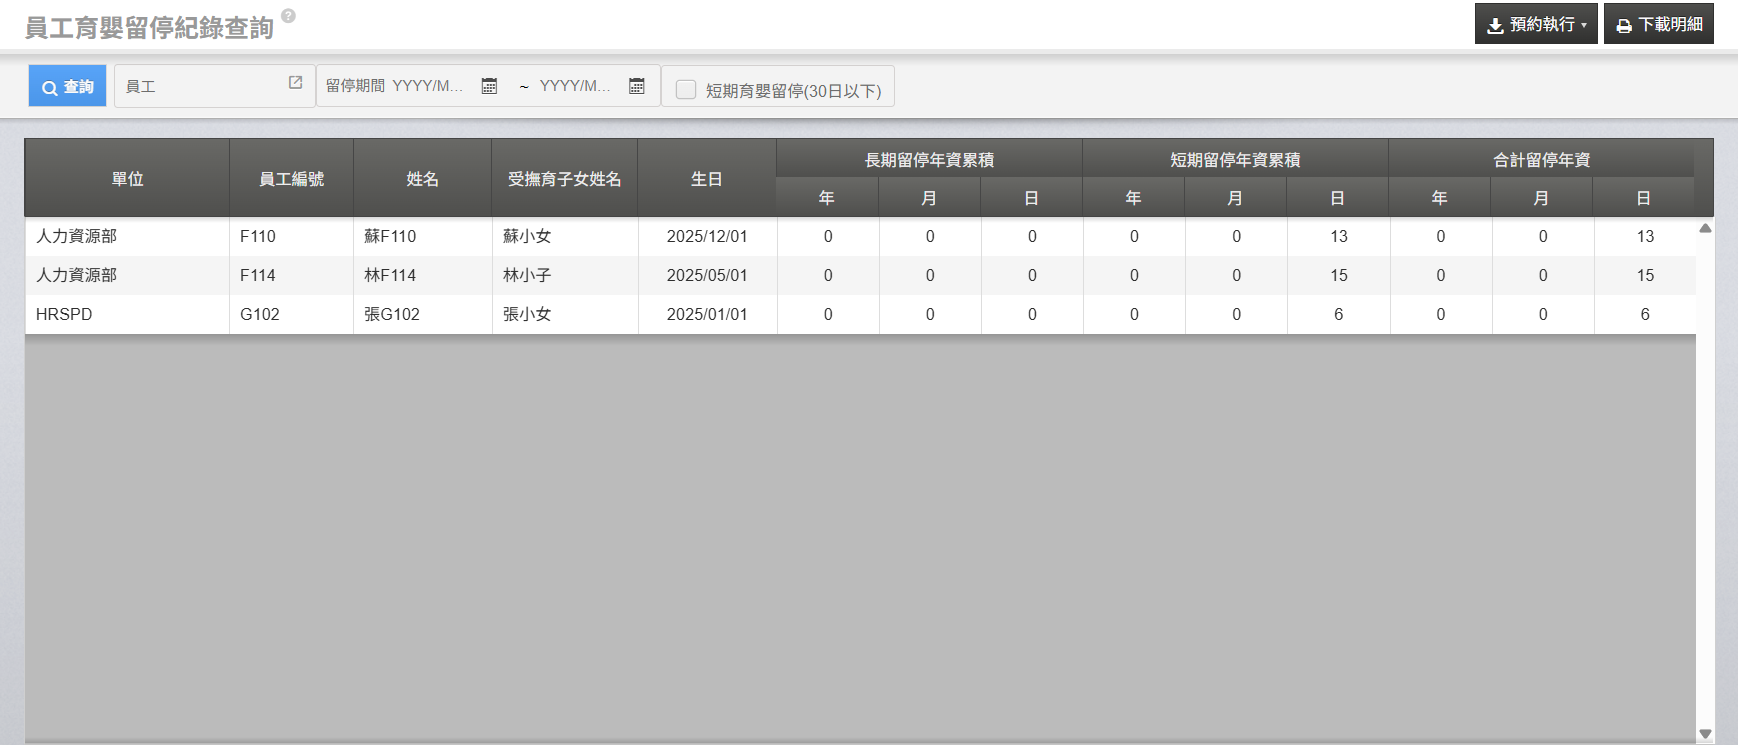The width and height of the screenshot is (1738, 745).
Task: Sort by the 員工編號 column header
Action: (291, 179)
